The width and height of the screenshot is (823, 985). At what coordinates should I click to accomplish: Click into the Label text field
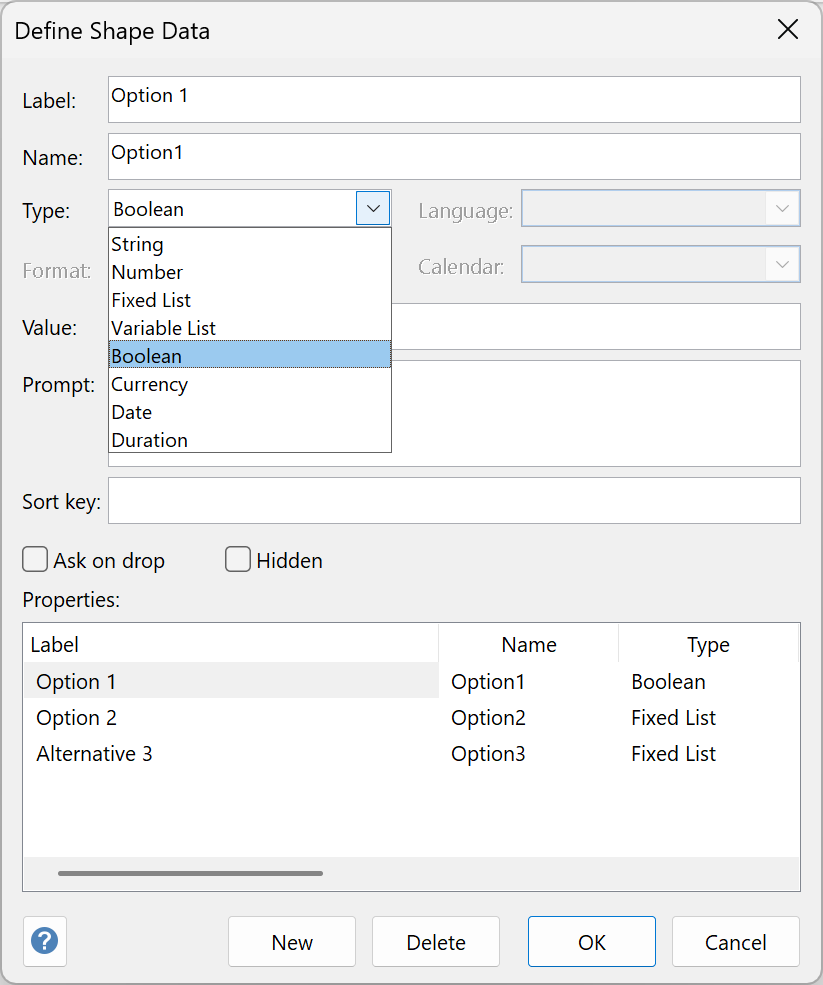(x=454, y=99)
